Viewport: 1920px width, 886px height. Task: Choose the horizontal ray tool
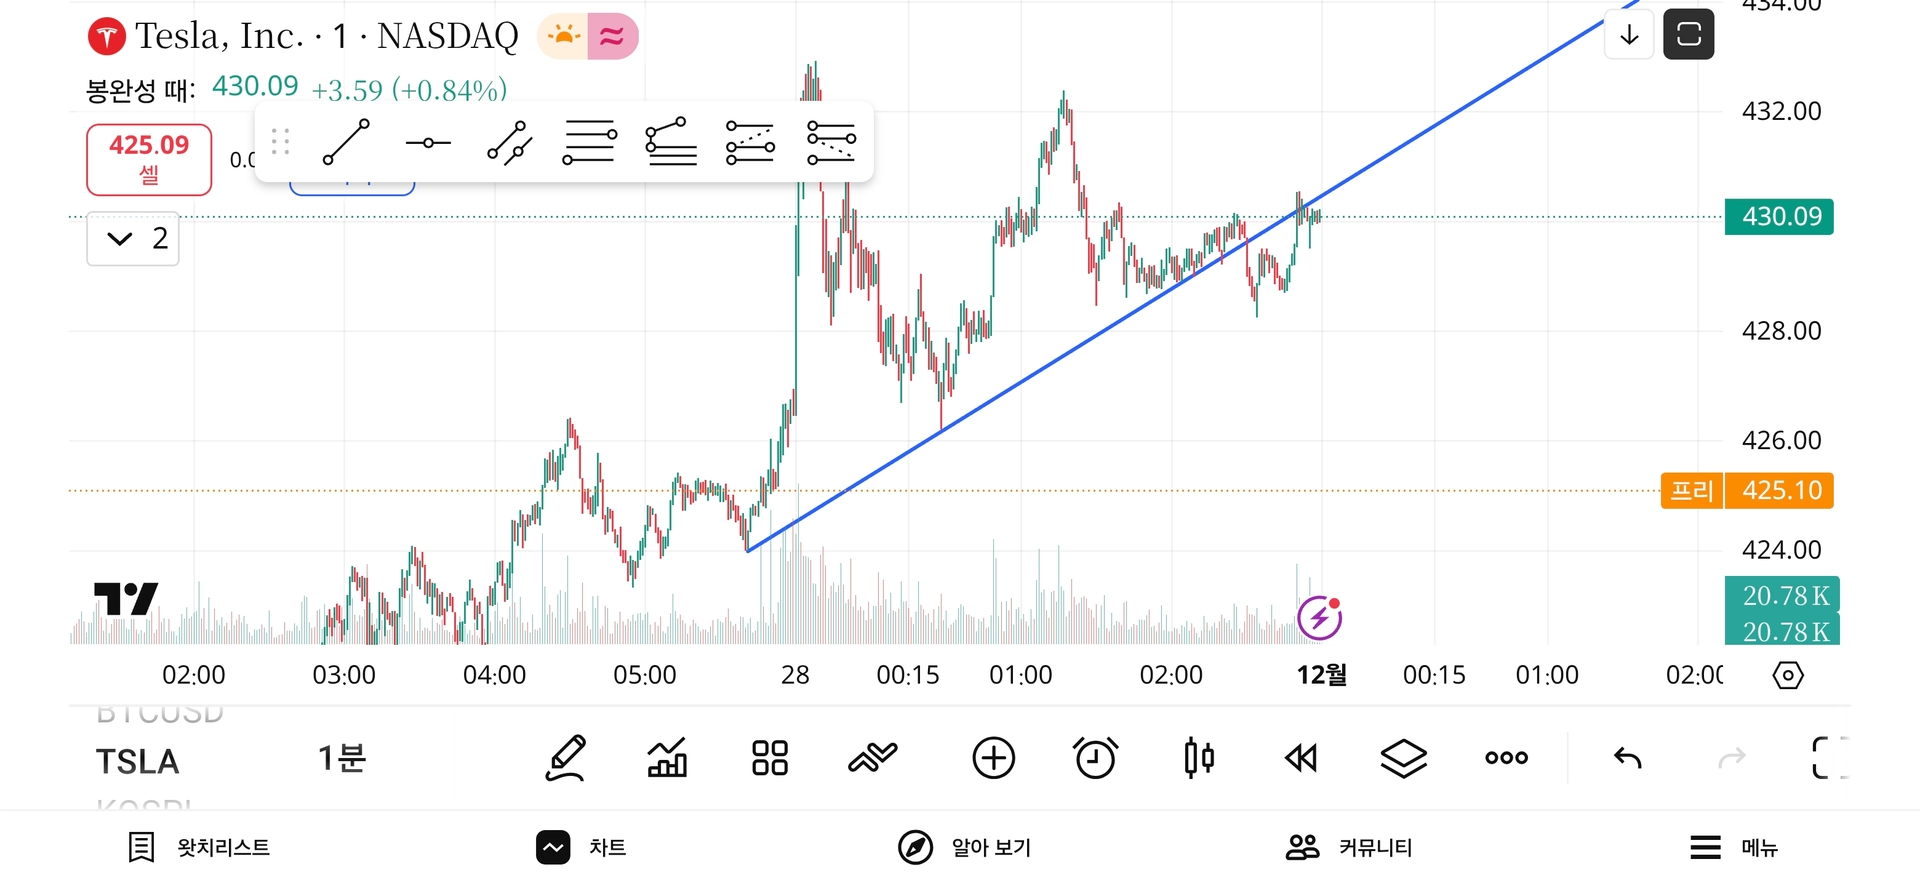pos(428,143)
